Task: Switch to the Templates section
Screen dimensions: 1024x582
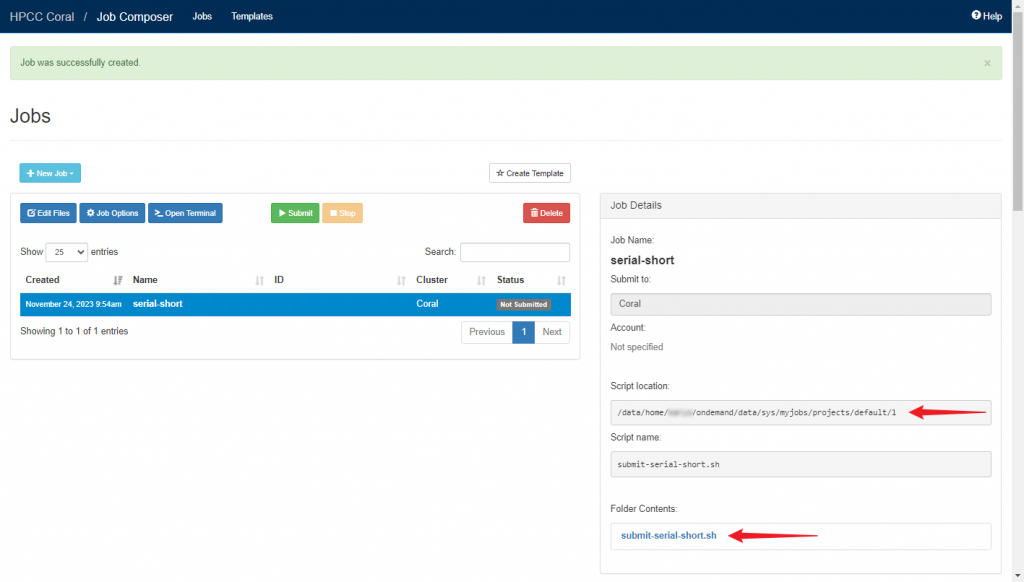Action: (x=251, y=16)
